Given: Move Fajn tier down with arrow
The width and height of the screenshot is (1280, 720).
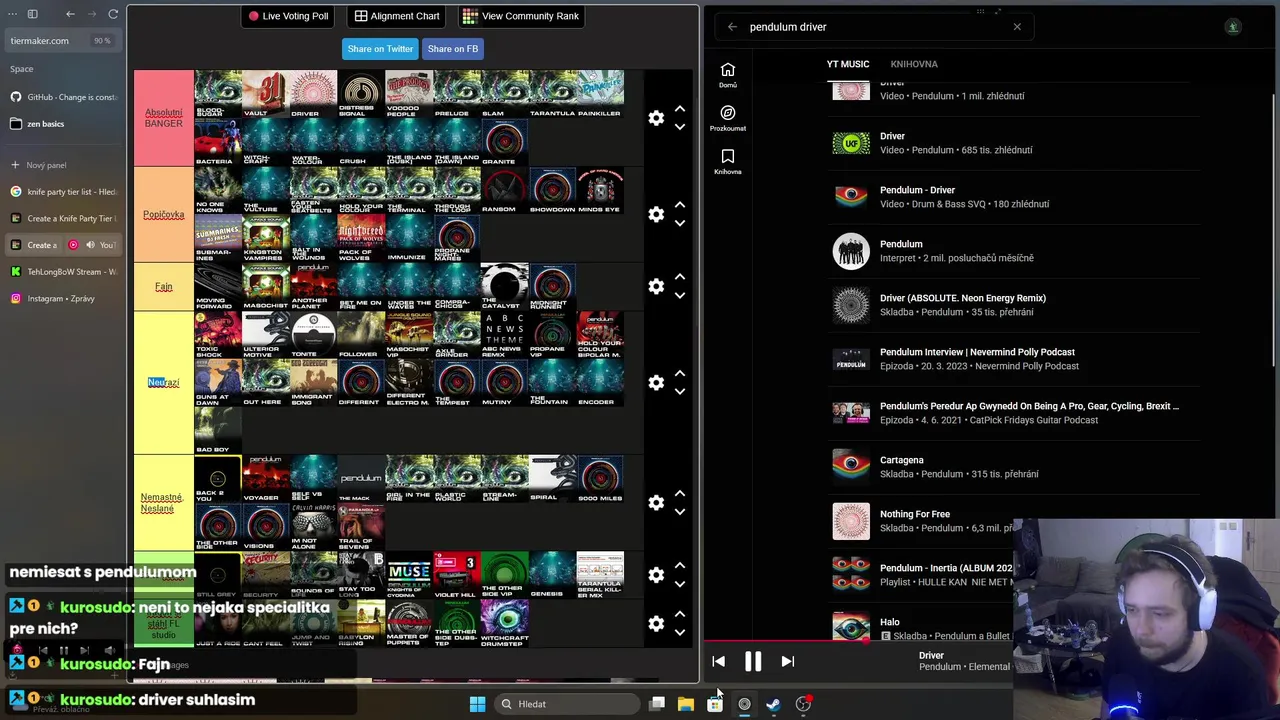Looking at the screenshot, I should point(680,295).
